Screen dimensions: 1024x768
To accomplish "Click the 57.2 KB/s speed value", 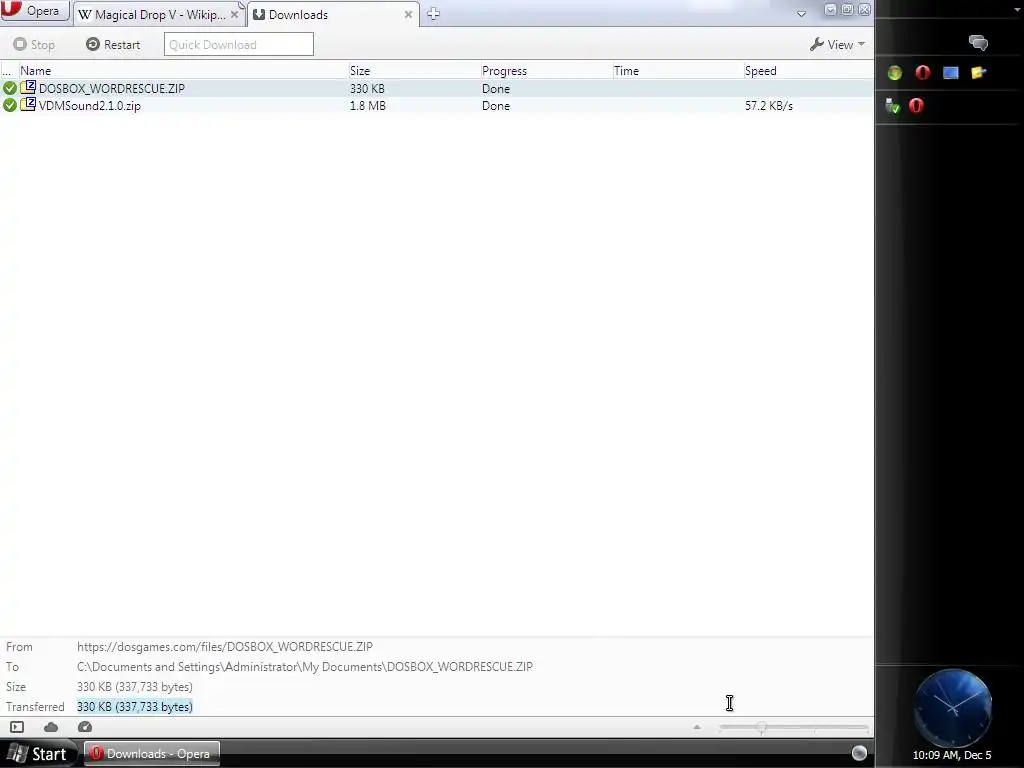I will [769, 105].
